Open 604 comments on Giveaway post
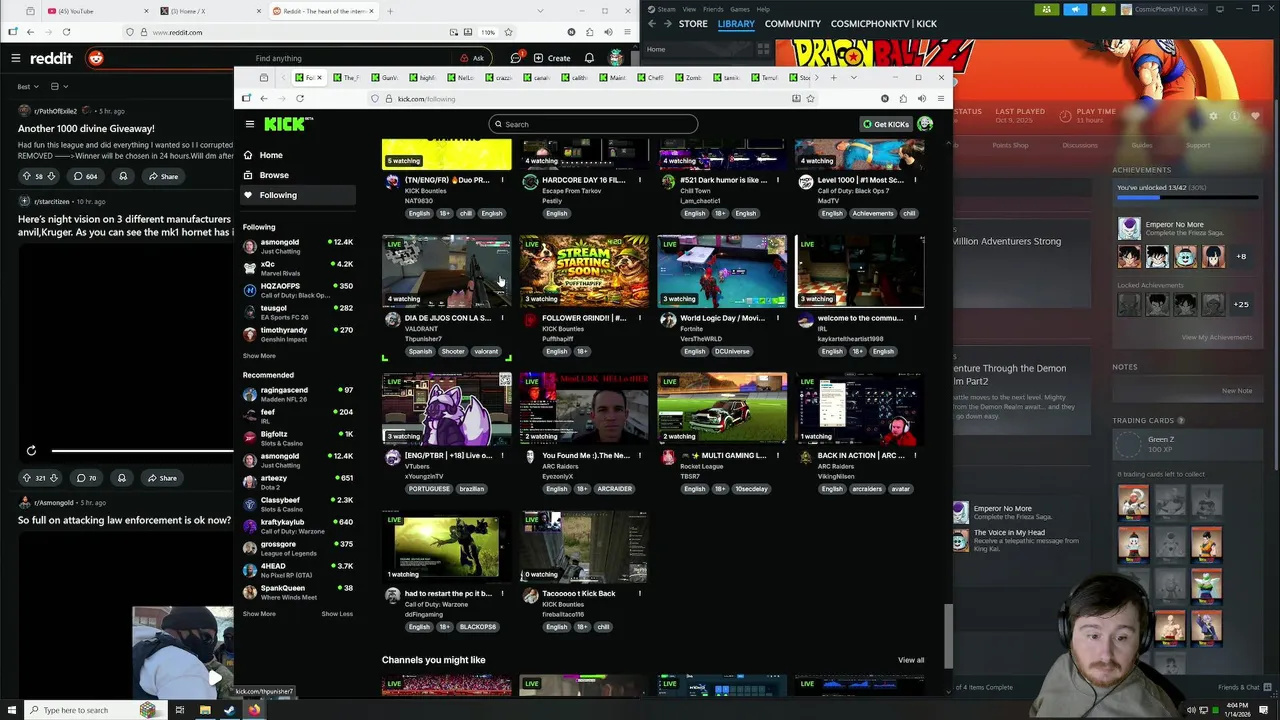Image resolution: width=1280 pixels, height=720 pixels. click(x=85, y=176)
